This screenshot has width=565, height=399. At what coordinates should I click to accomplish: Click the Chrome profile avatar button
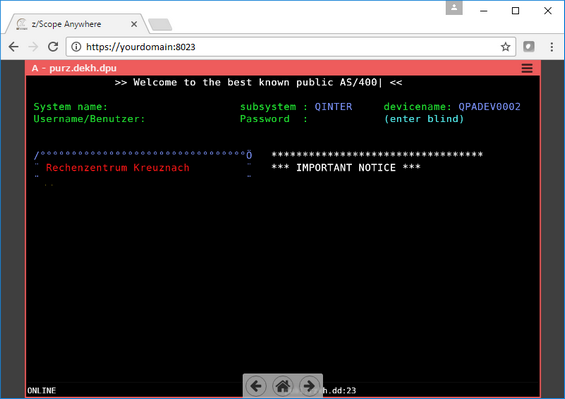click(x=454, y=8)
